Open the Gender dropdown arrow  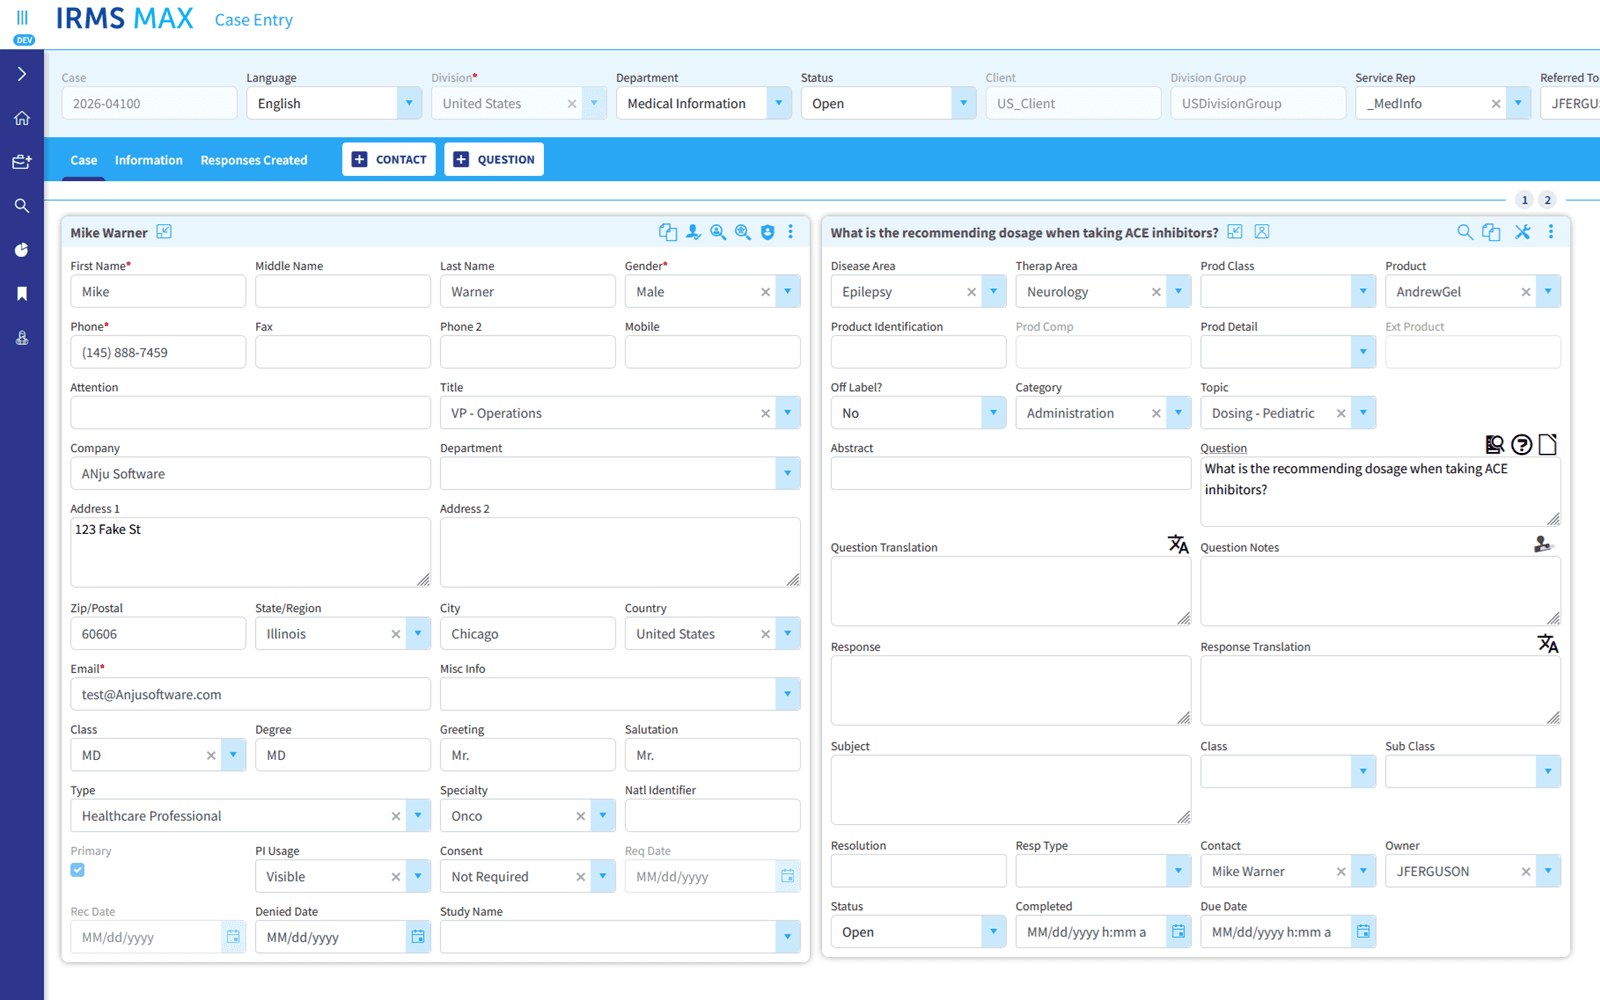click(788, 292)
